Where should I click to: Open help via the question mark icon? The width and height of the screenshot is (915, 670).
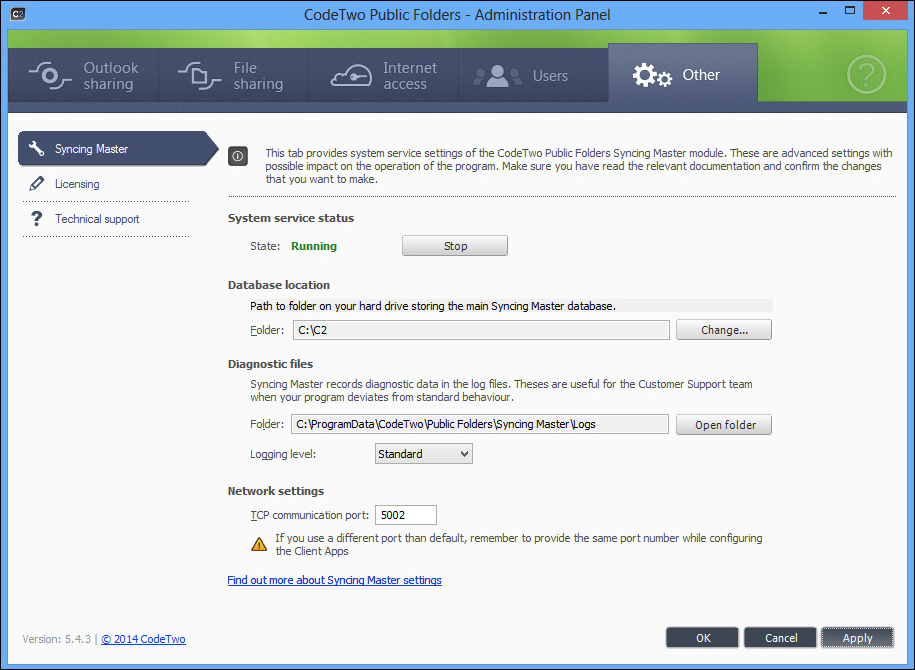867,75
